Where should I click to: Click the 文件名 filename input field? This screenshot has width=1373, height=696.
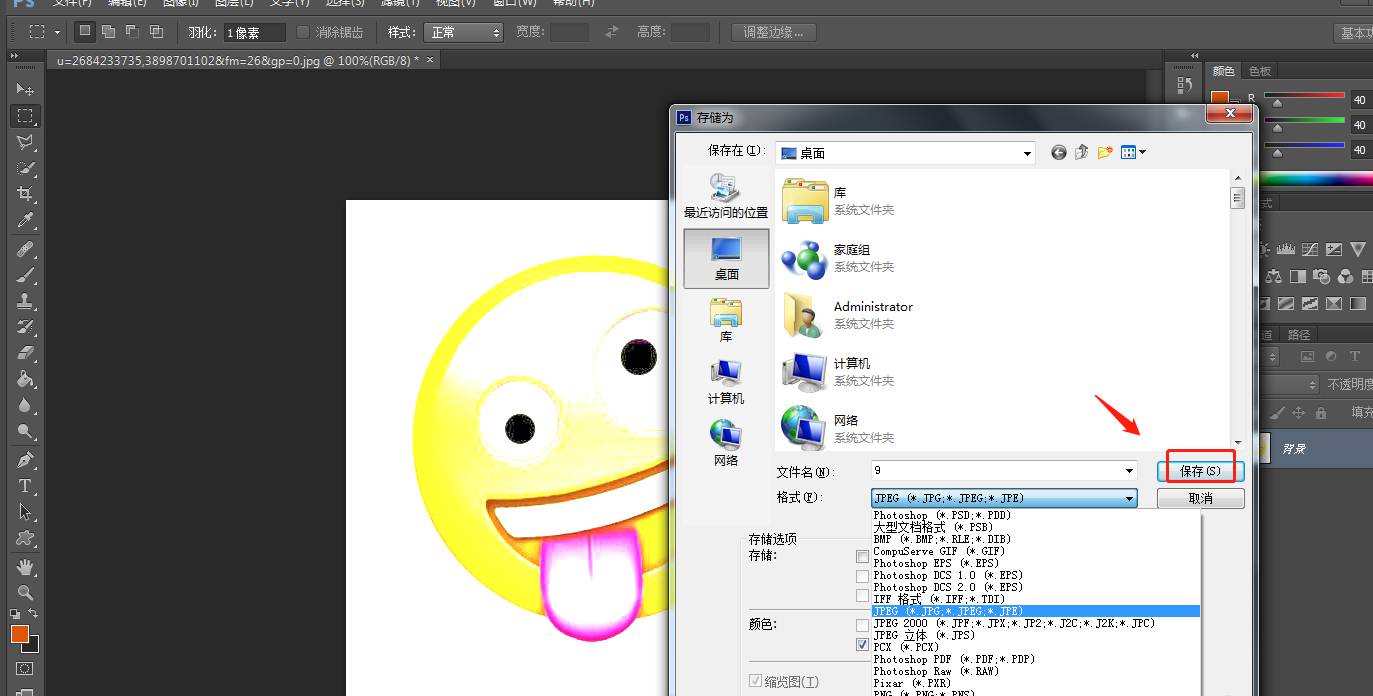click(x=996, y=470)
